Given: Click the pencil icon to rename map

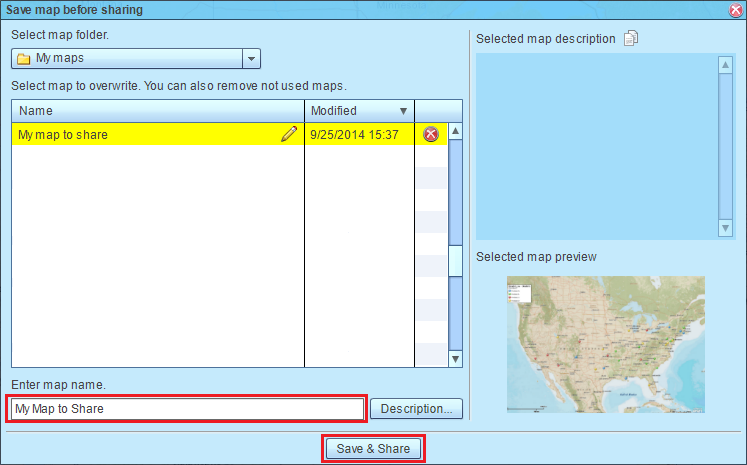Looking at the screenshot, I should (289, 134).
